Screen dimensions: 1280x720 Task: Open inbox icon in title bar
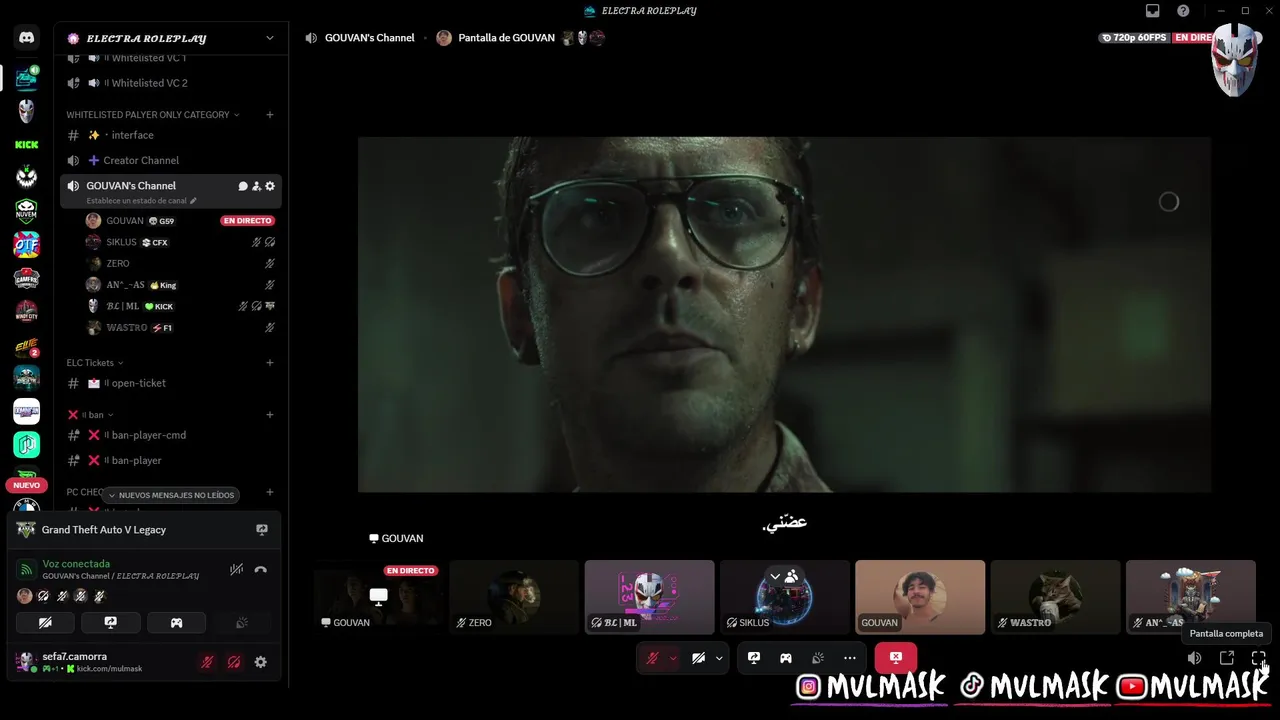click(x=1153, y=11)
